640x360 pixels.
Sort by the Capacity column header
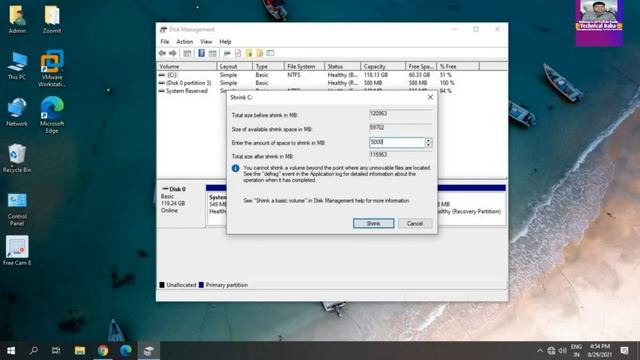tap(383, 66)
